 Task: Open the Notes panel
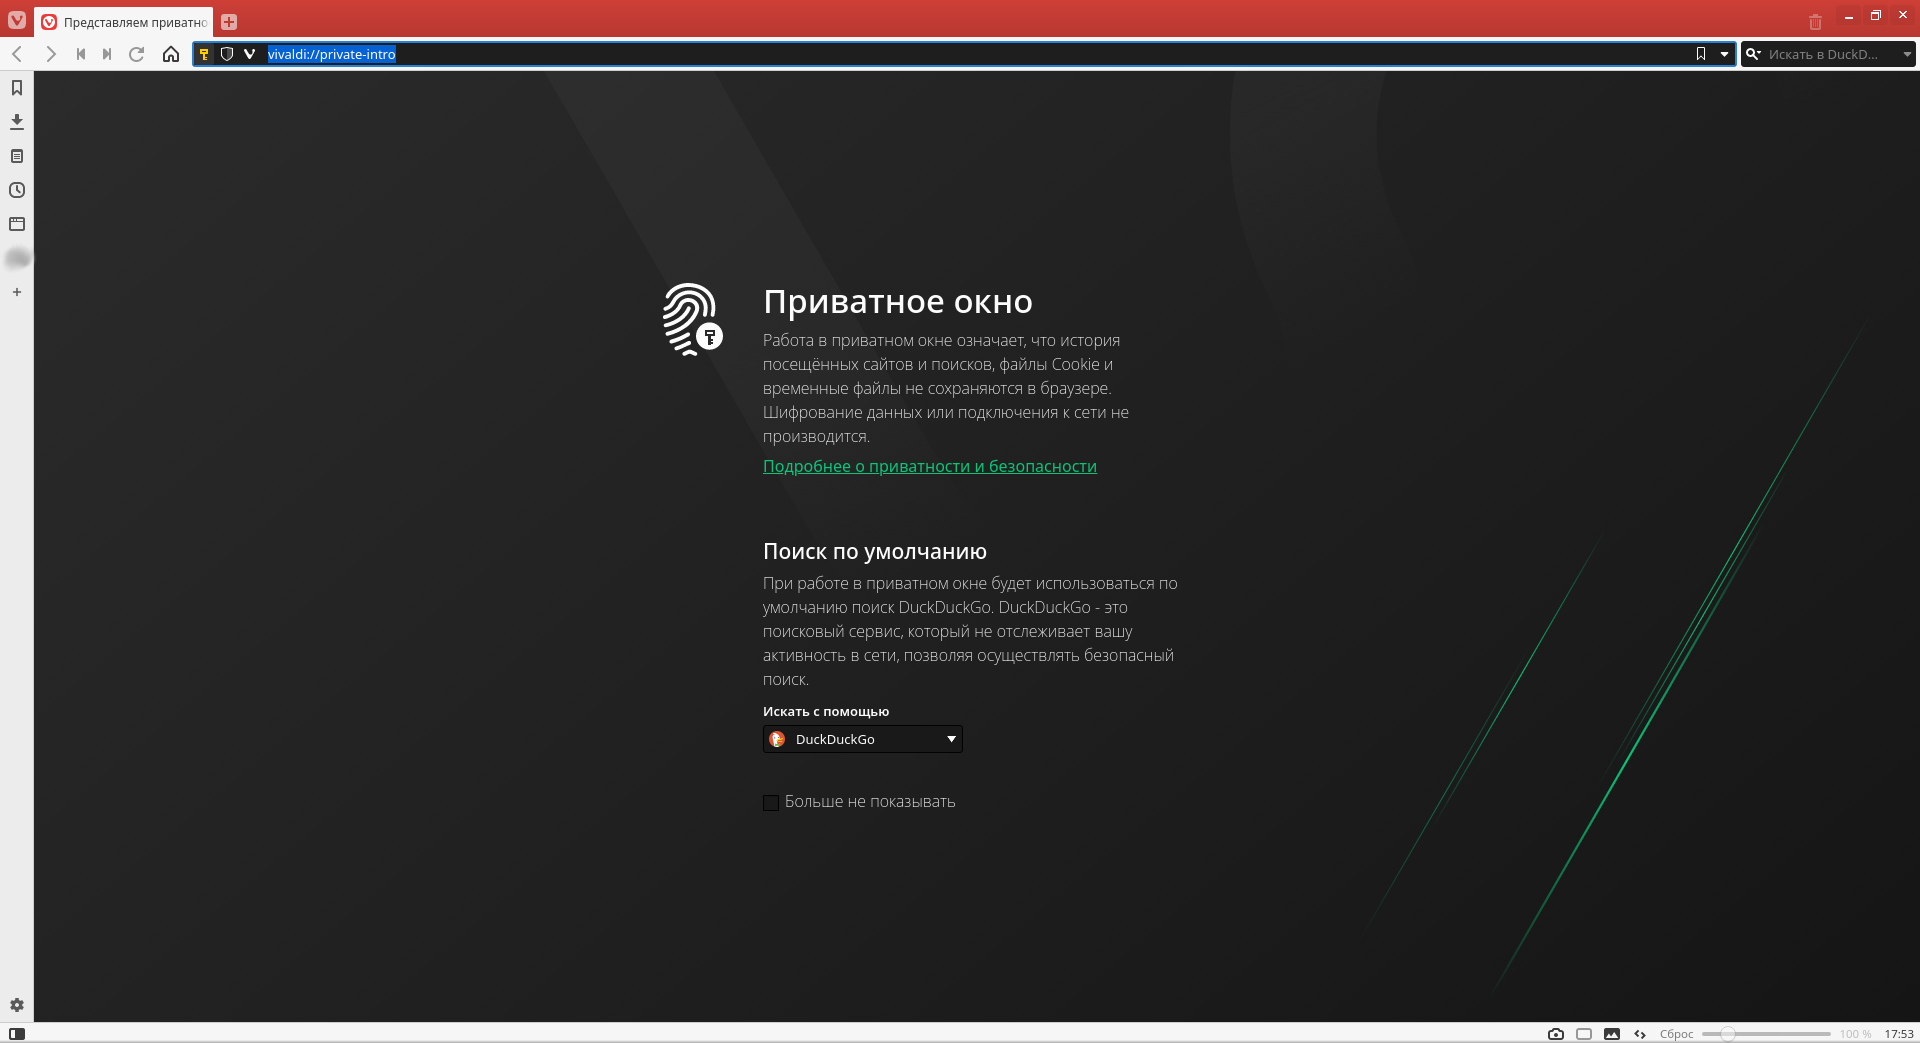point(17,156)
